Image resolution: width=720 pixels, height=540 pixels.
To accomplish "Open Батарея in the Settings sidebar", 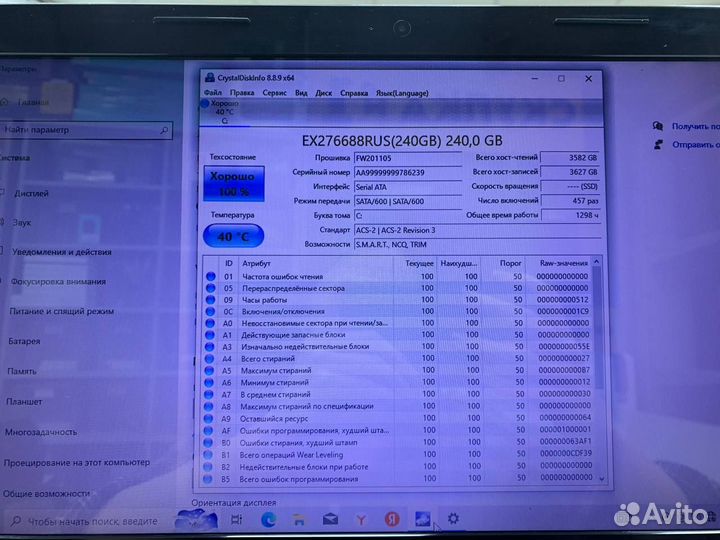I will [x=24, y=341].
